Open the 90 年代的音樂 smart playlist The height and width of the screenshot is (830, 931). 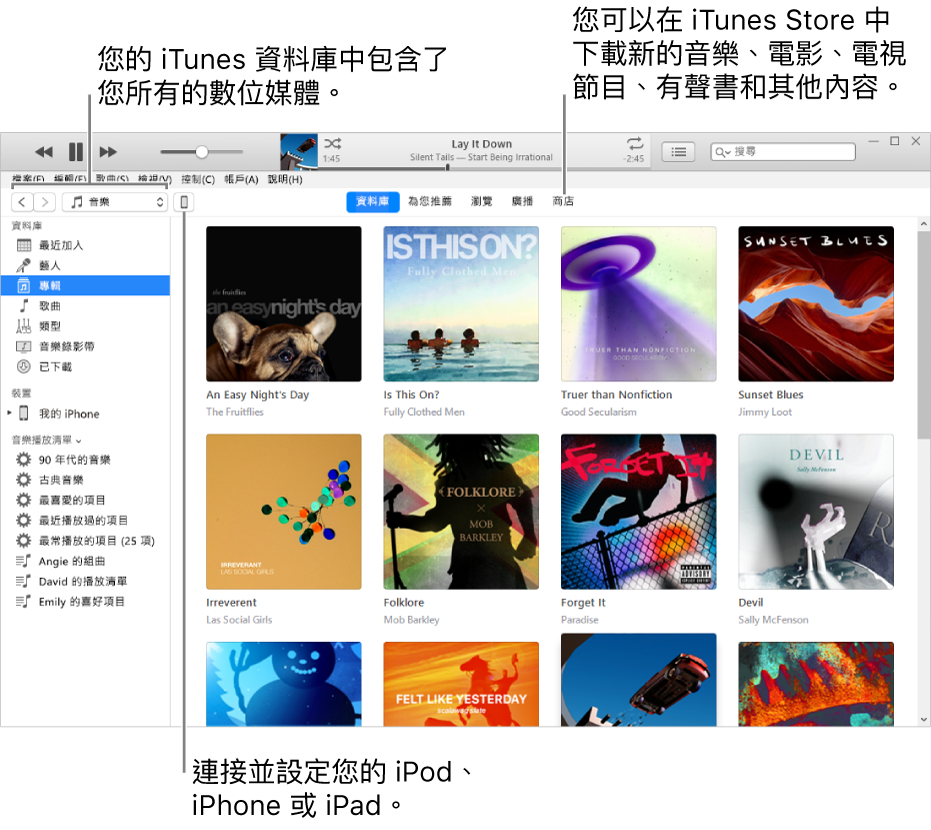coord(86,460)
